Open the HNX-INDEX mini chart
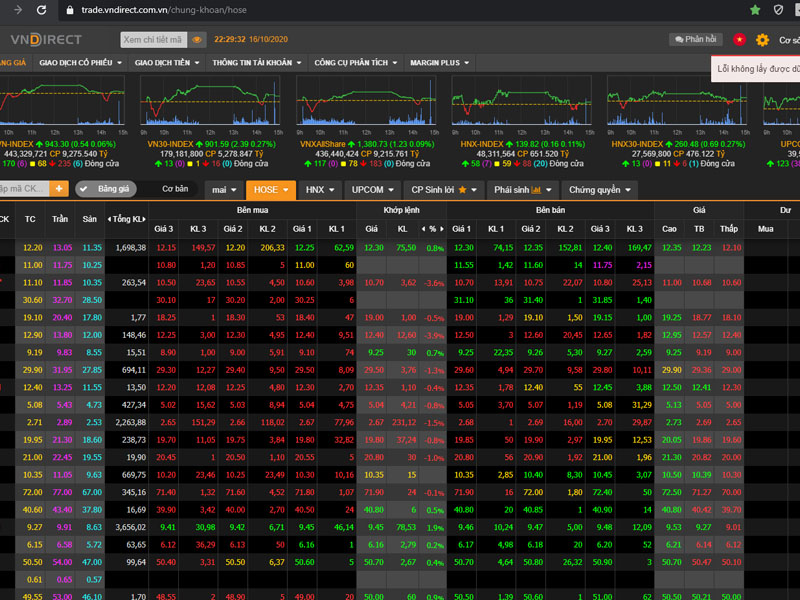This screenshot has height=600, width=800. click(521, 101)
